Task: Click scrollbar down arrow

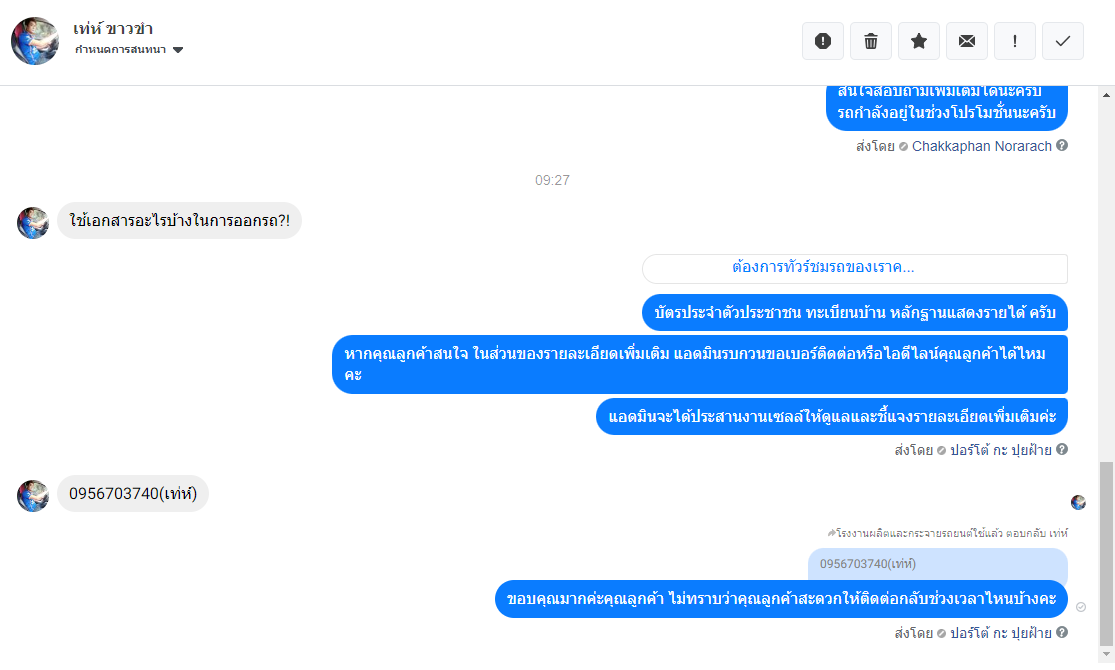Action: [x=1106, y=654]
